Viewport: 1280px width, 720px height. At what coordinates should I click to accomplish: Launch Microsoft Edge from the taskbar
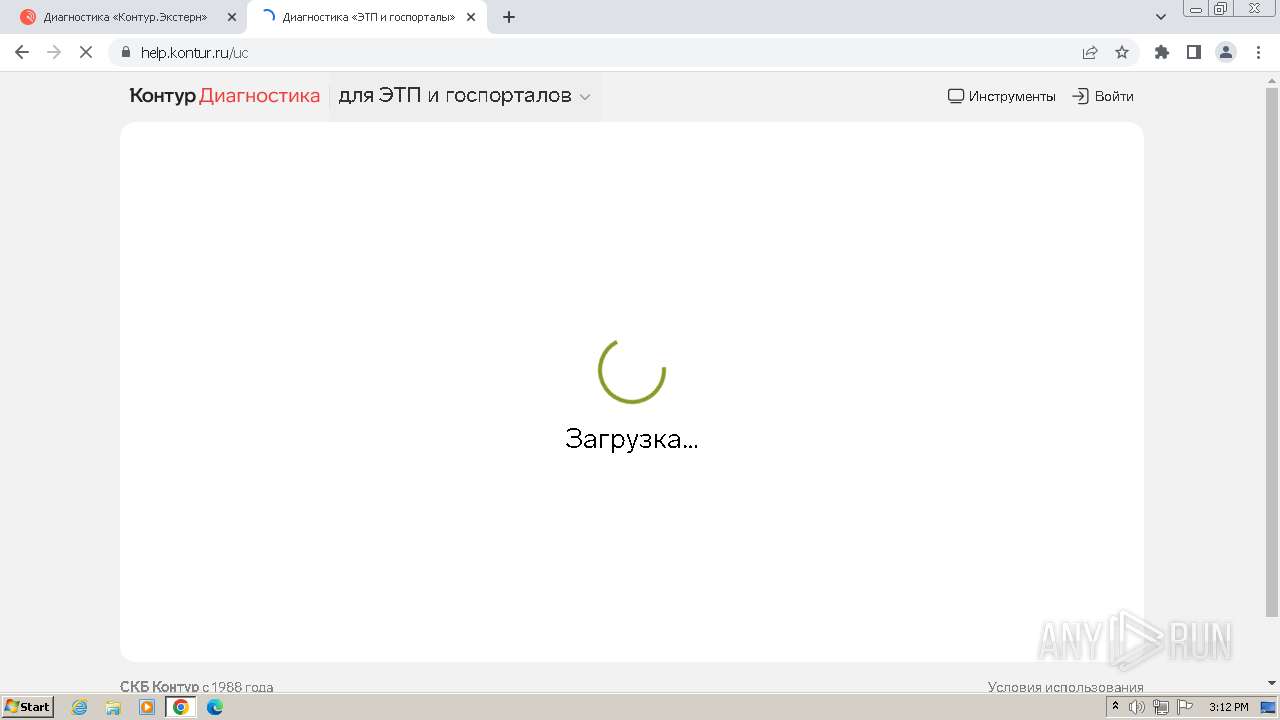(x=215, y=707)
